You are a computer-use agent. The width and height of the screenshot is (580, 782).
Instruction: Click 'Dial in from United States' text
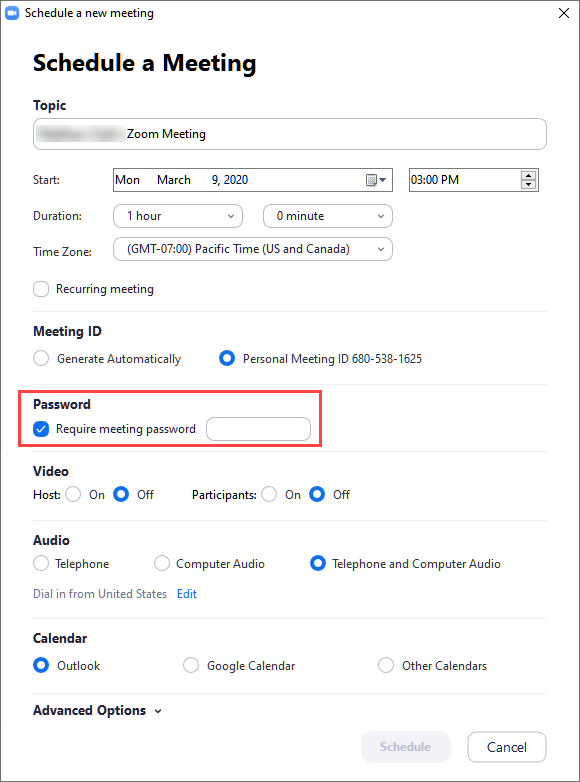click(x=100, y=594)
